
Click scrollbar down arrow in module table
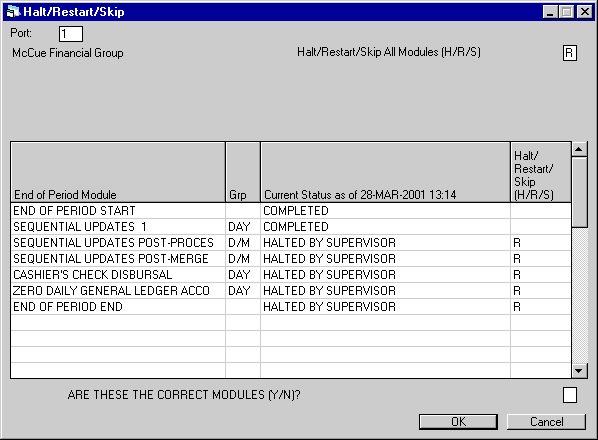[x=579, y=371]
